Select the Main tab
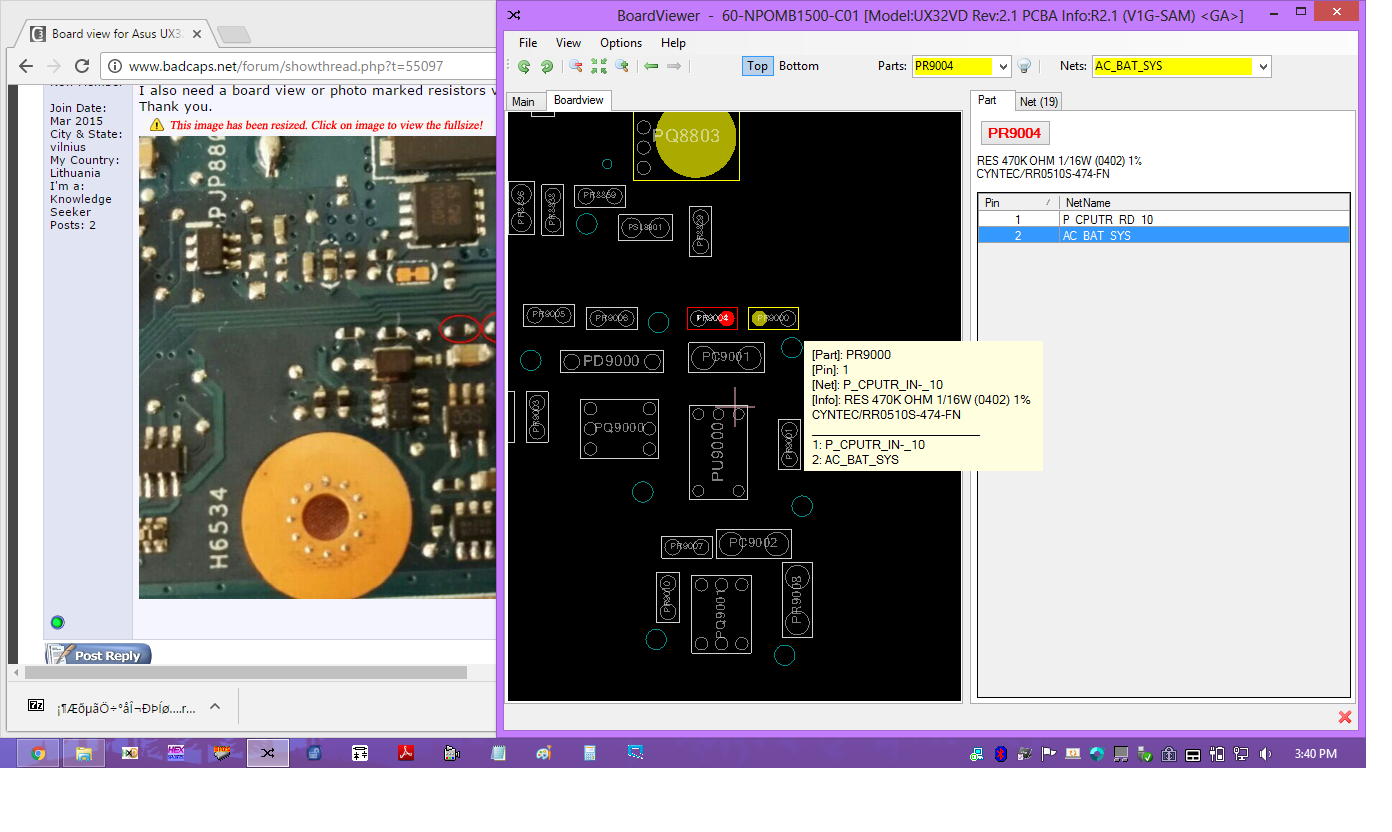Image resolution: width=1392 pixels, height=832 pixels. point(523,102)
